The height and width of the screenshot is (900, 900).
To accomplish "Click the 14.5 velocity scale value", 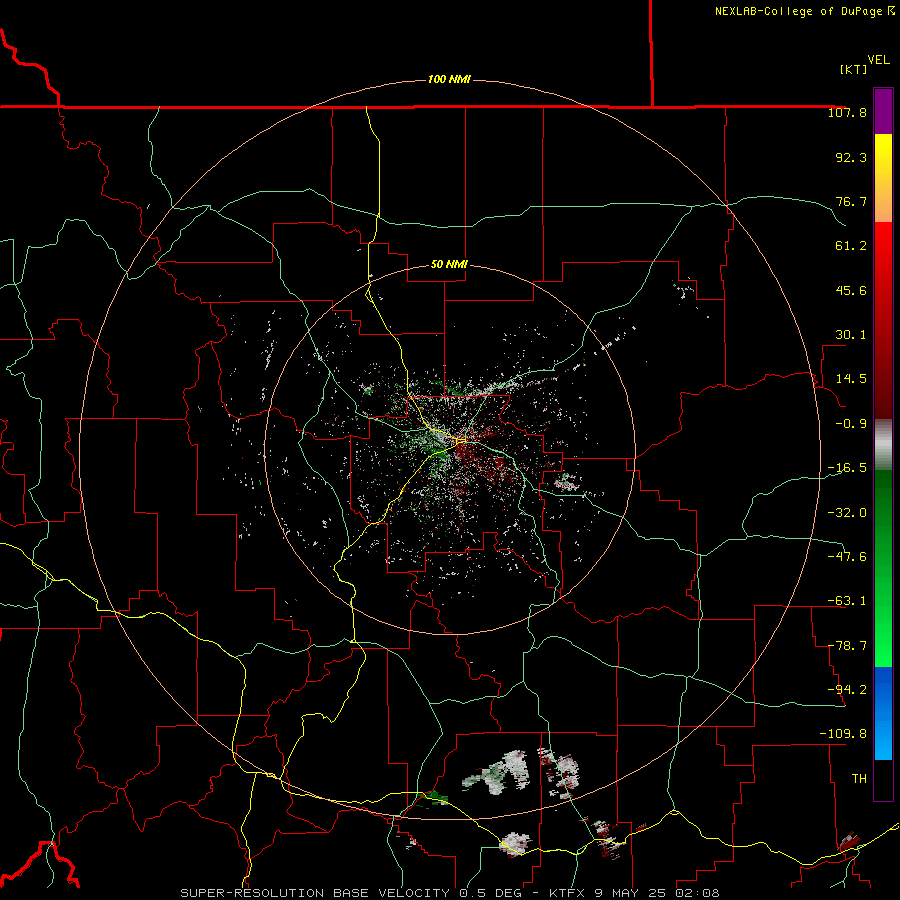I will click(x=851, y=379).
